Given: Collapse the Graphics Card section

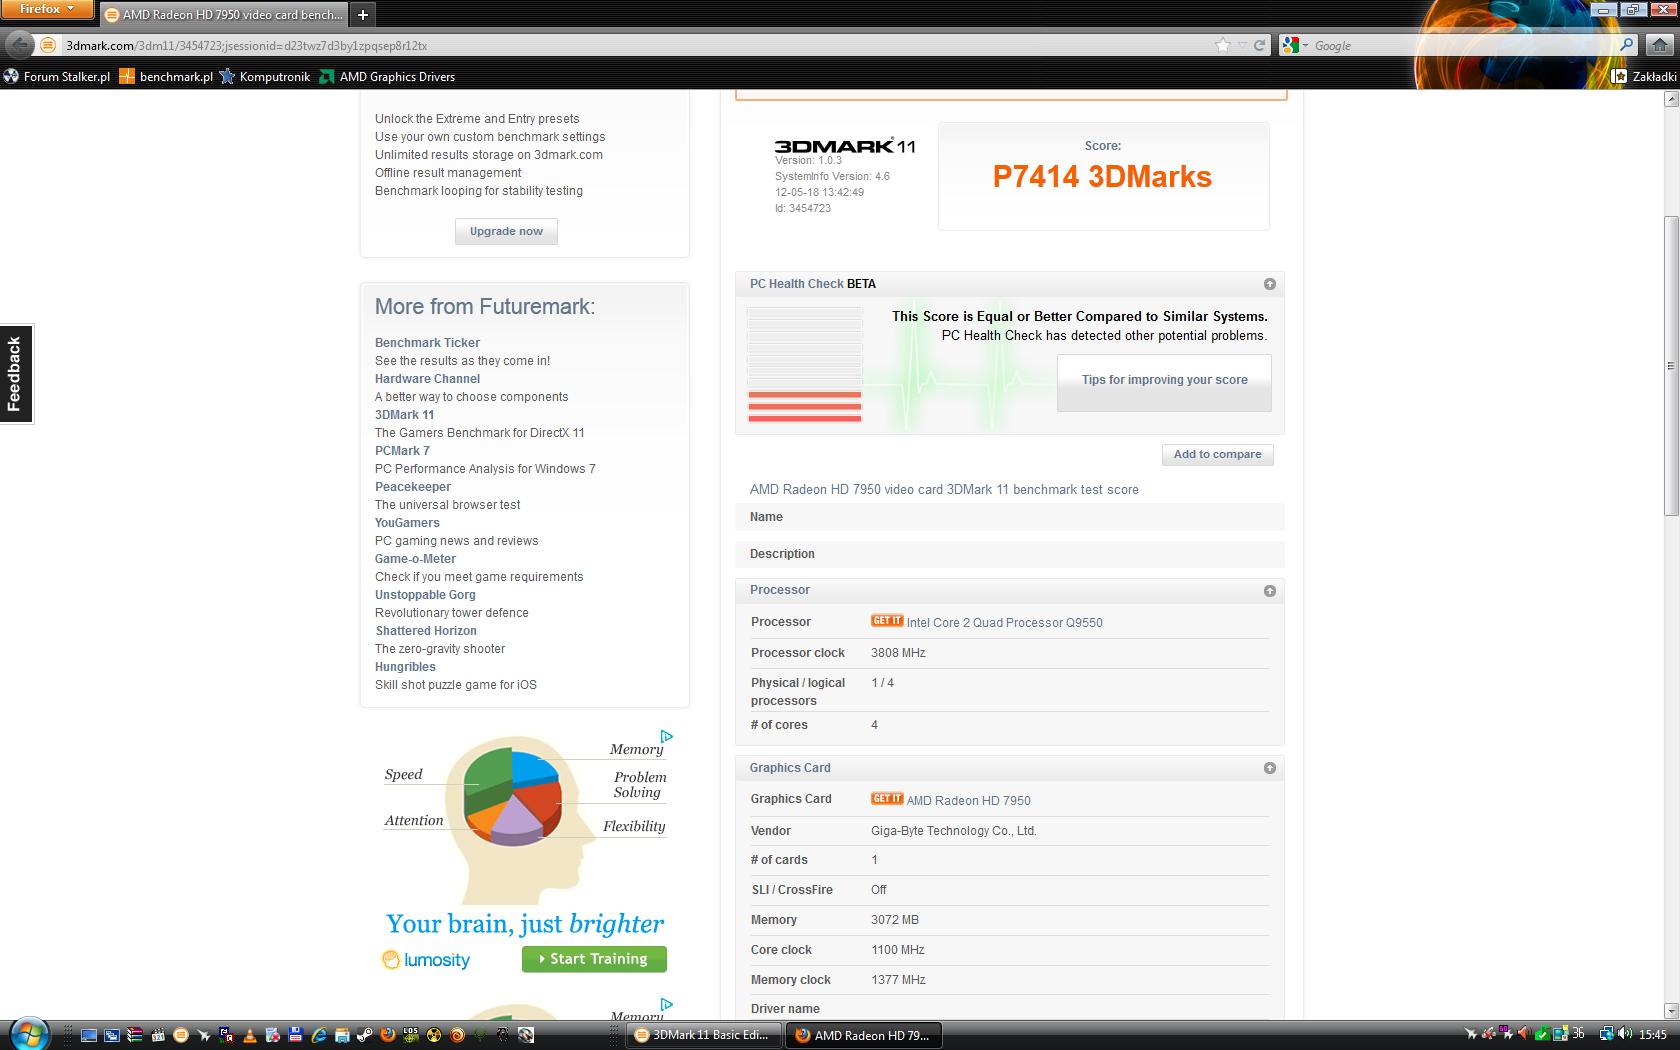Looking at the screenshot, I should 1269,768.
